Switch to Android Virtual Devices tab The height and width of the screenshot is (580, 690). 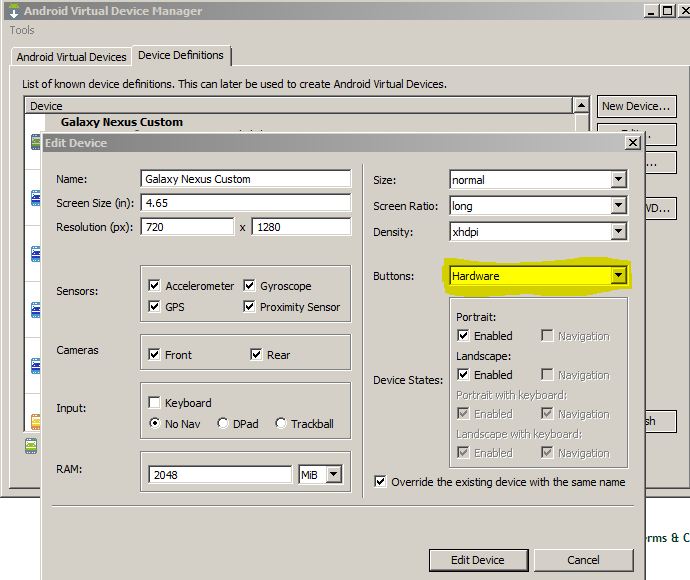click(71, 57)
